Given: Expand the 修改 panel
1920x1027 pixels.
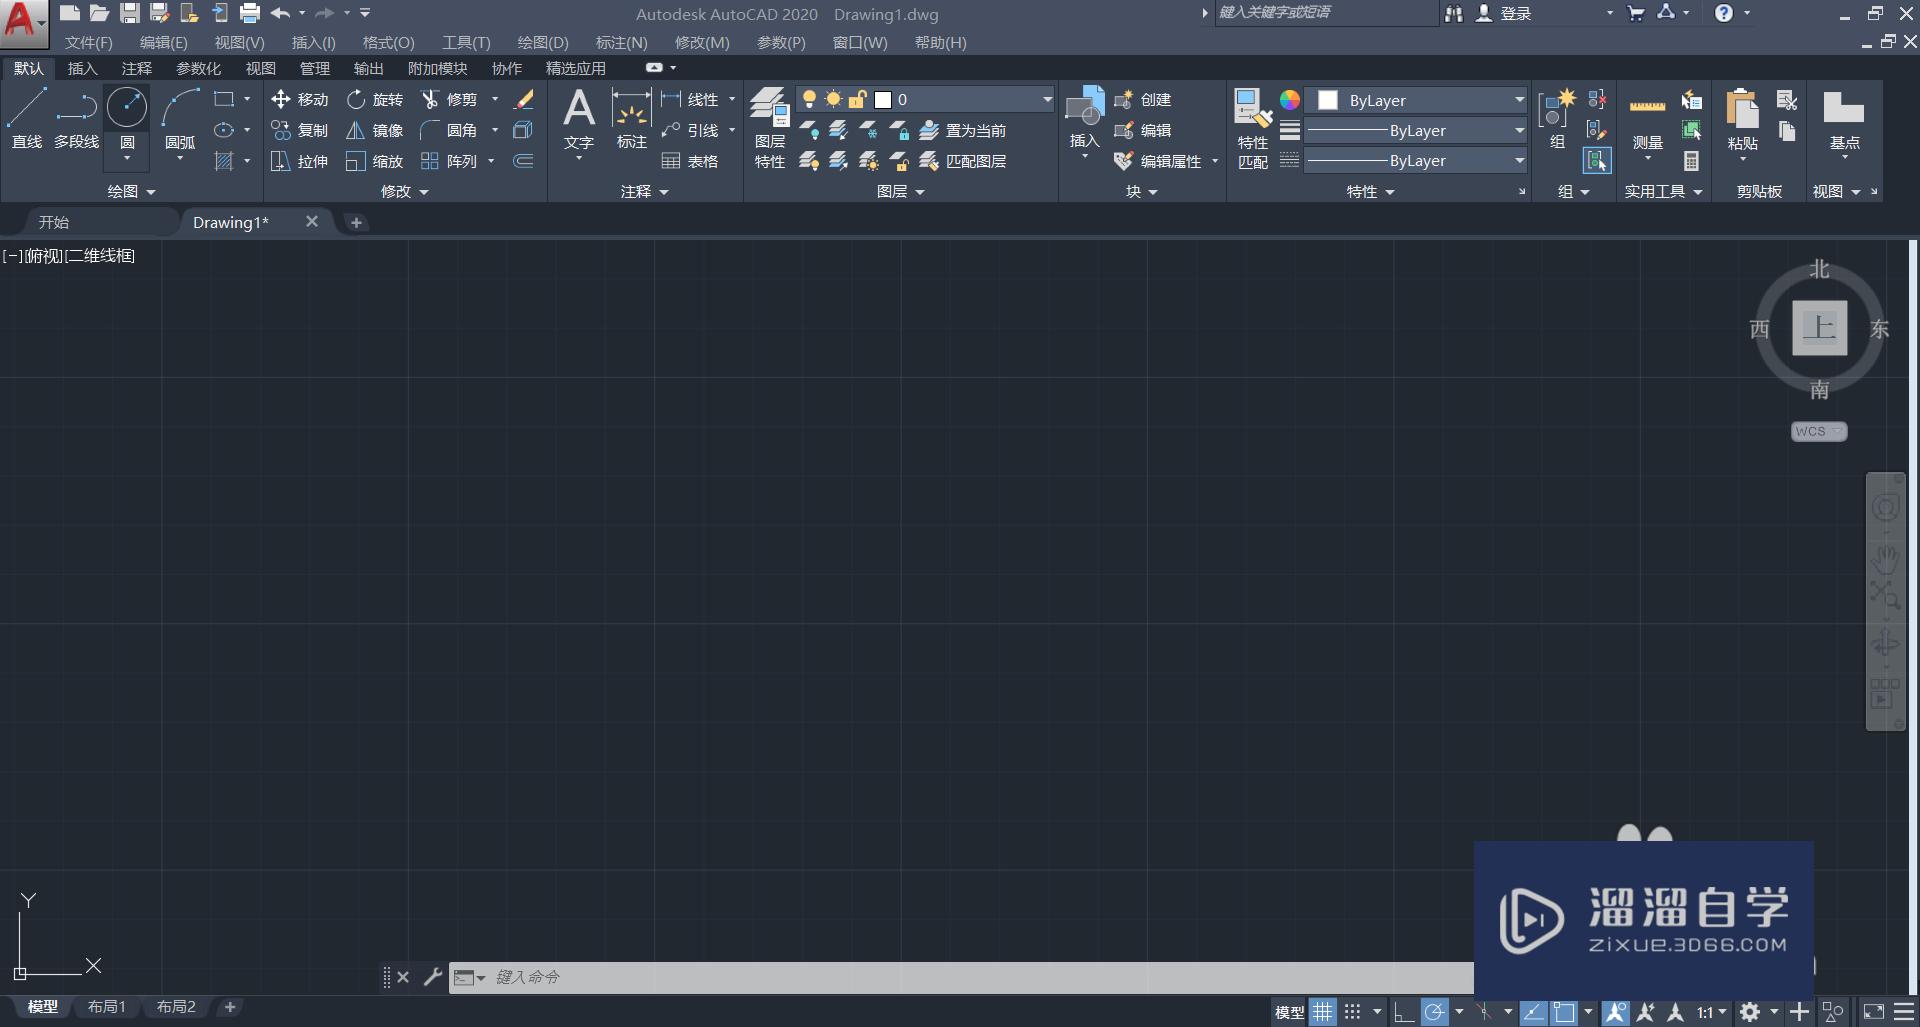Looking at the screenshot, I should (x=405, y=191).
